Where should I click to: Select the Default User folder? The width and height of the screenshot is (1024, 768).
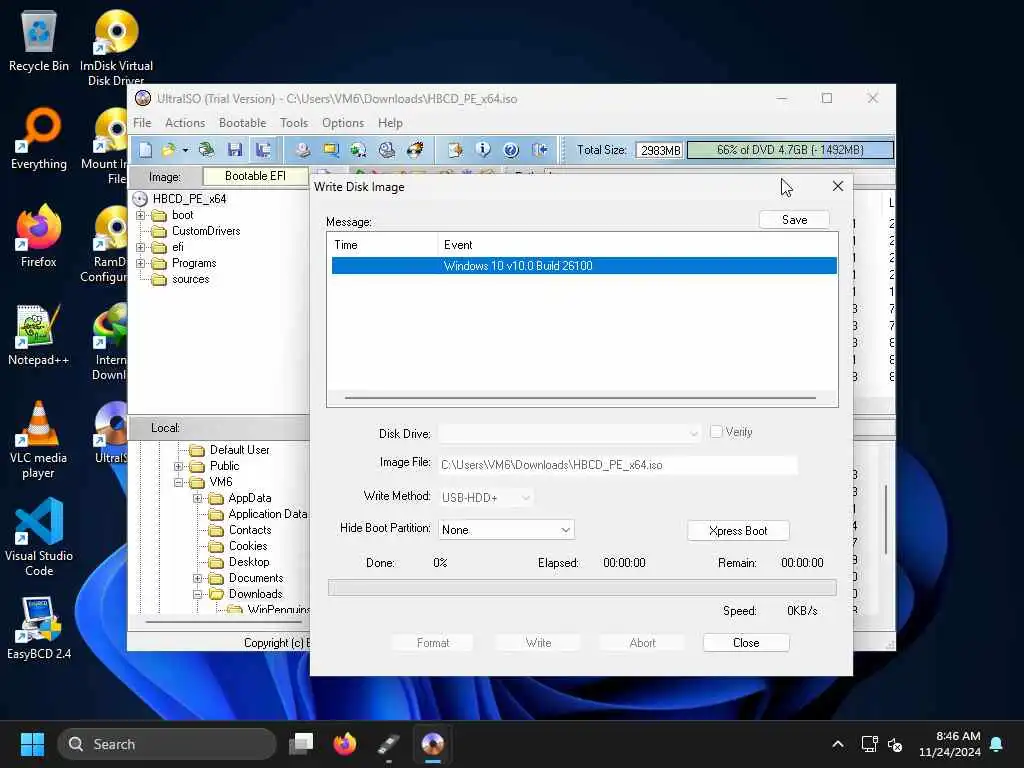239,450
